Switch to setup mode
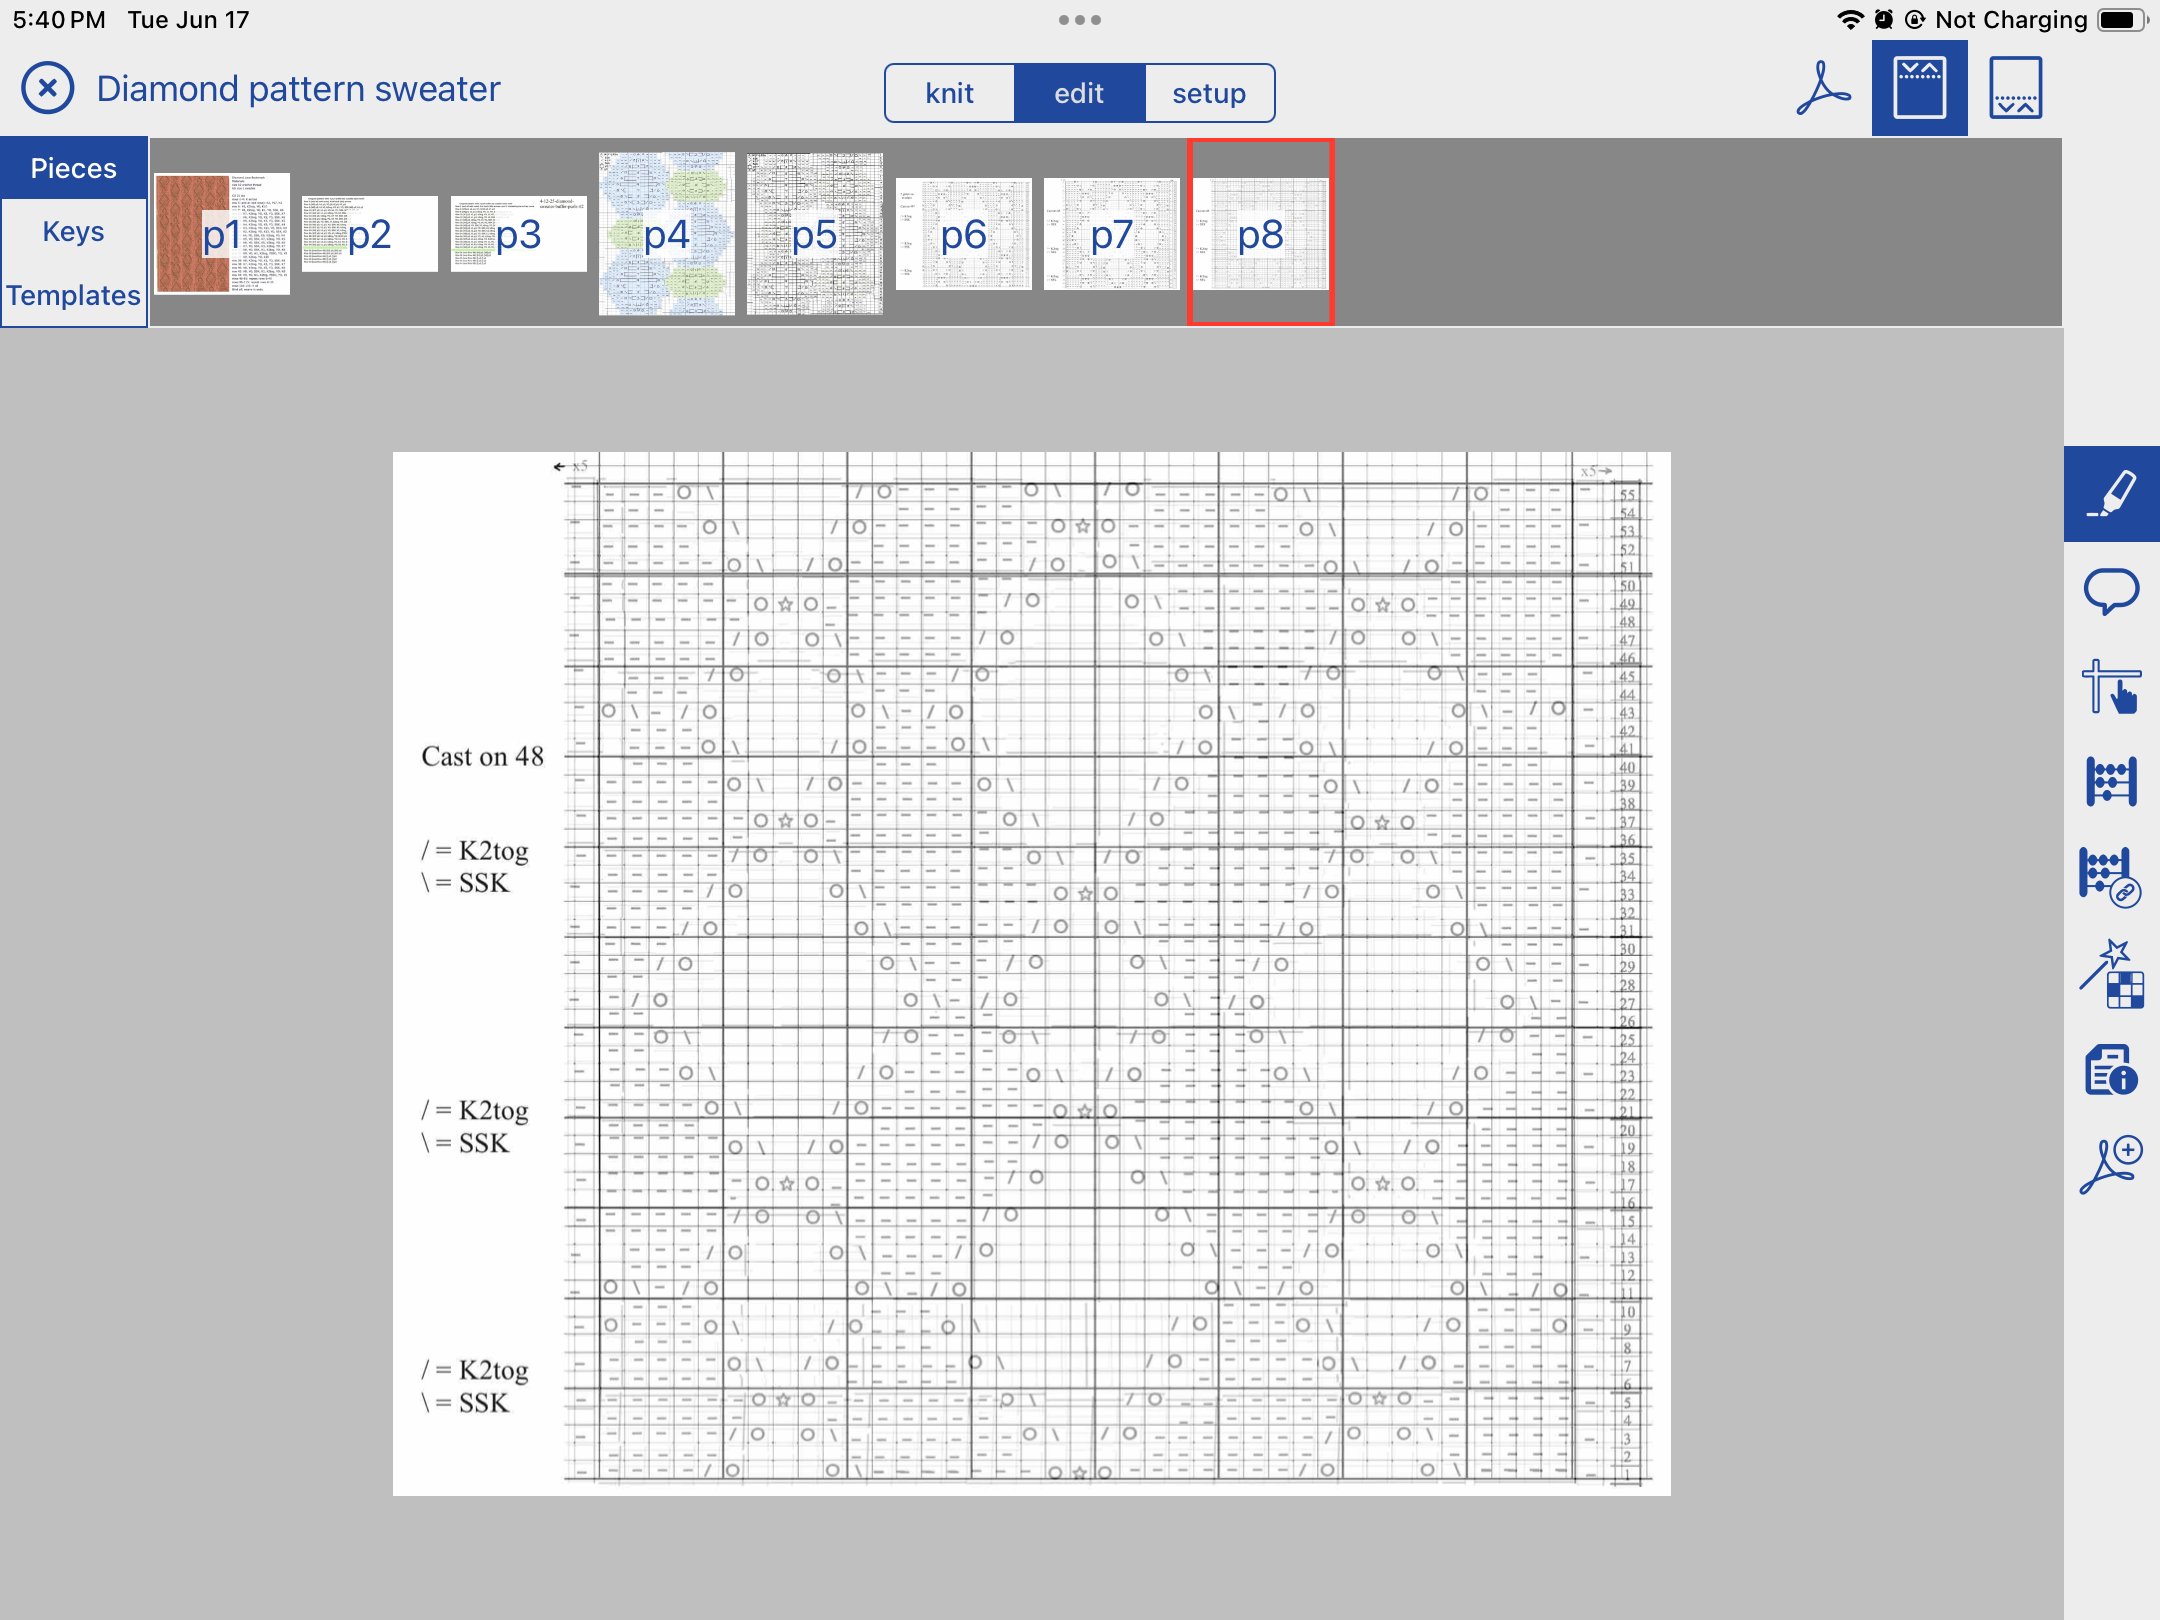 coord(1209,93)
